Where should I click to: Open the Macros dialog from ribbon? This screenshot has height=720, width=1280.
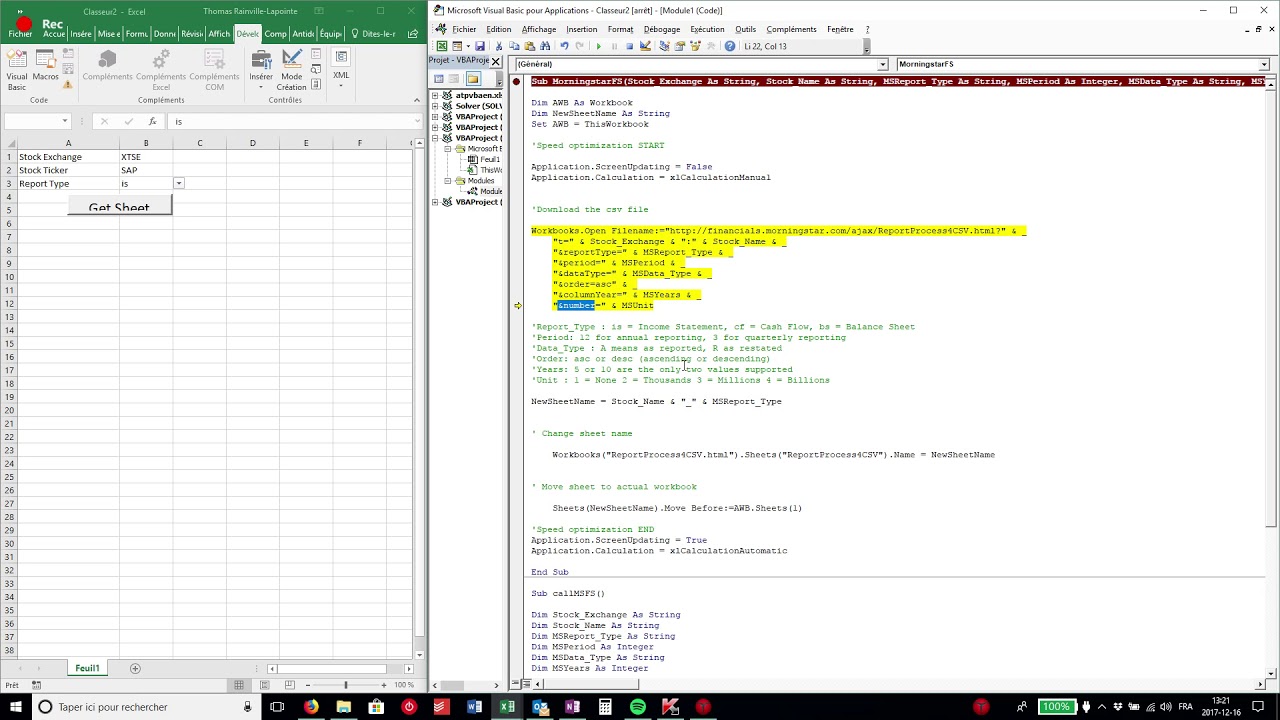click(45, 65)
